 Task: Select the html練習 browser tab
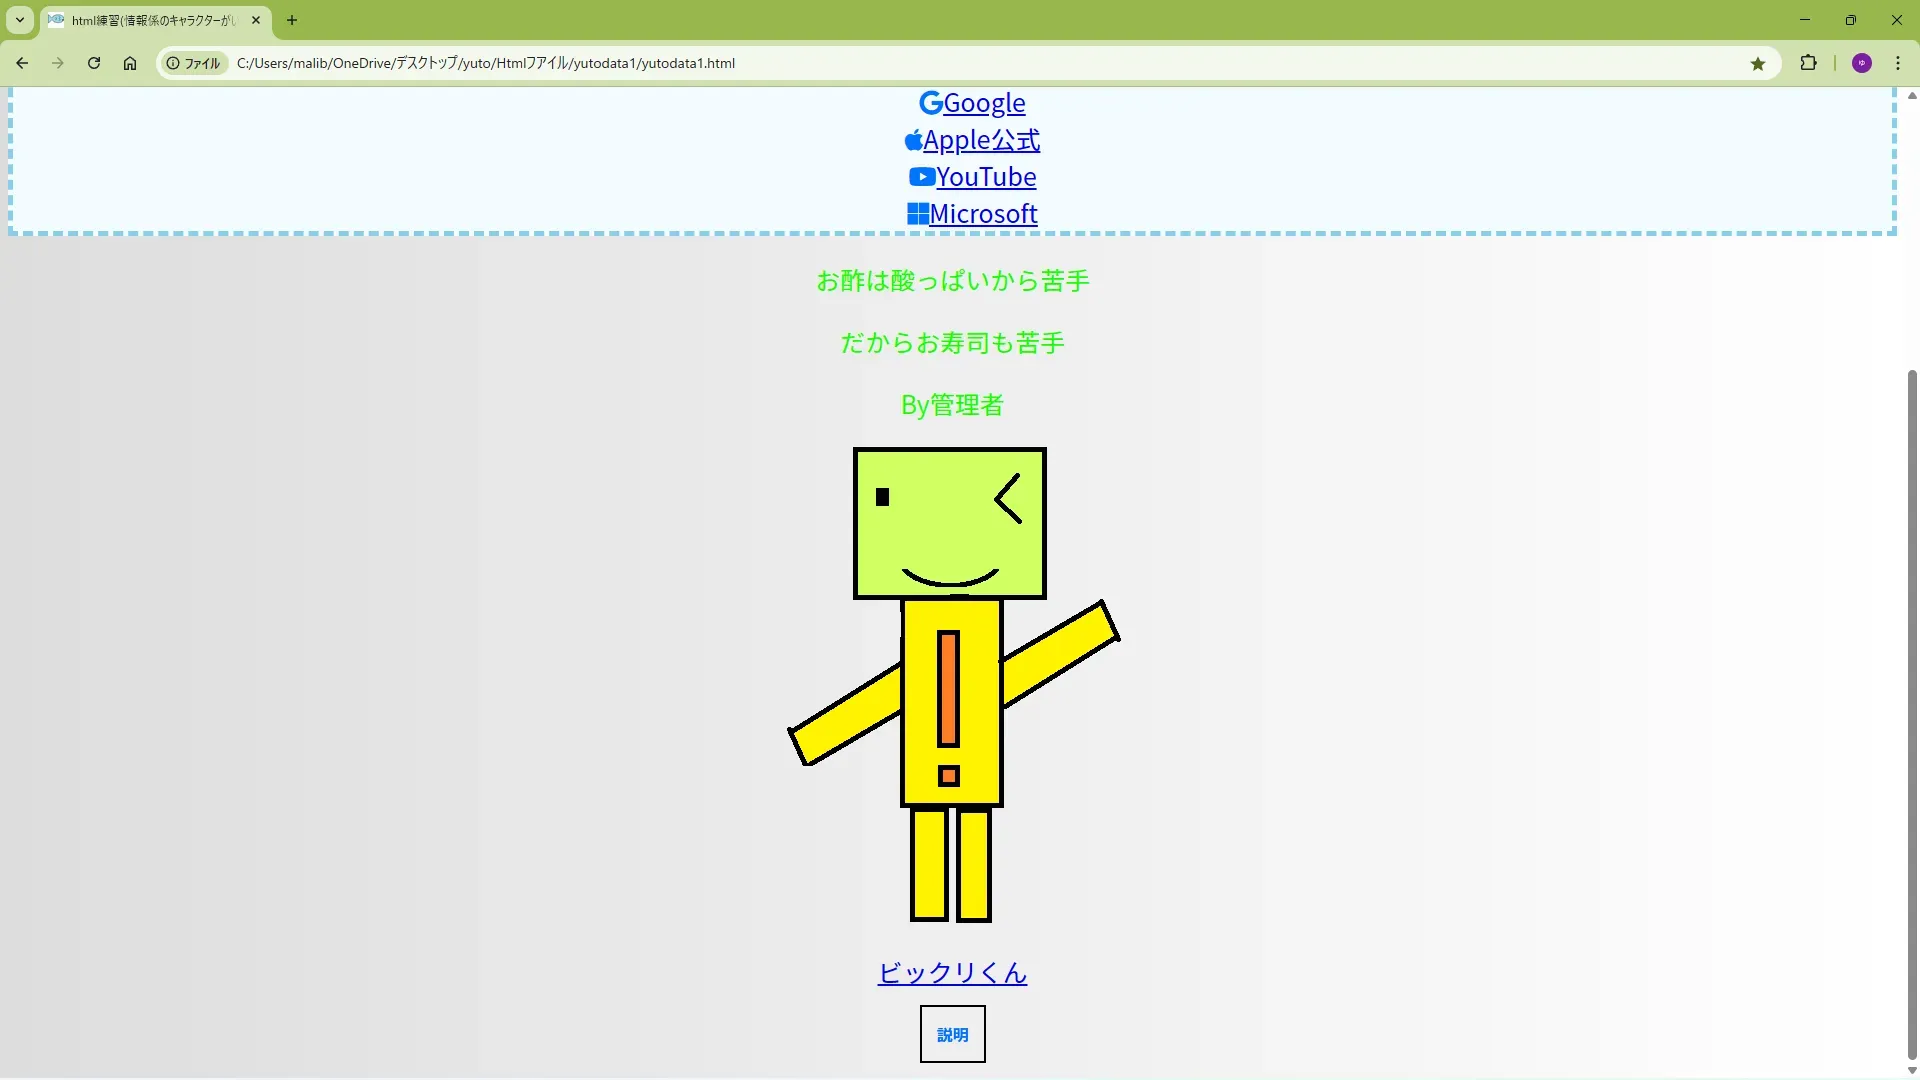(x=150, y=20)
